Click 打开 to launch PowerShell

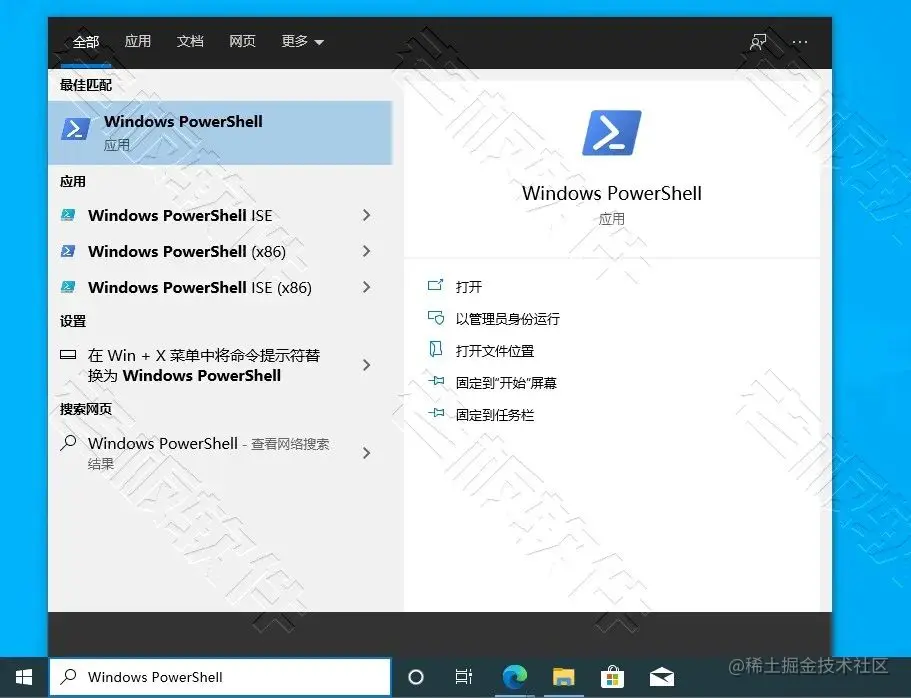469,287
